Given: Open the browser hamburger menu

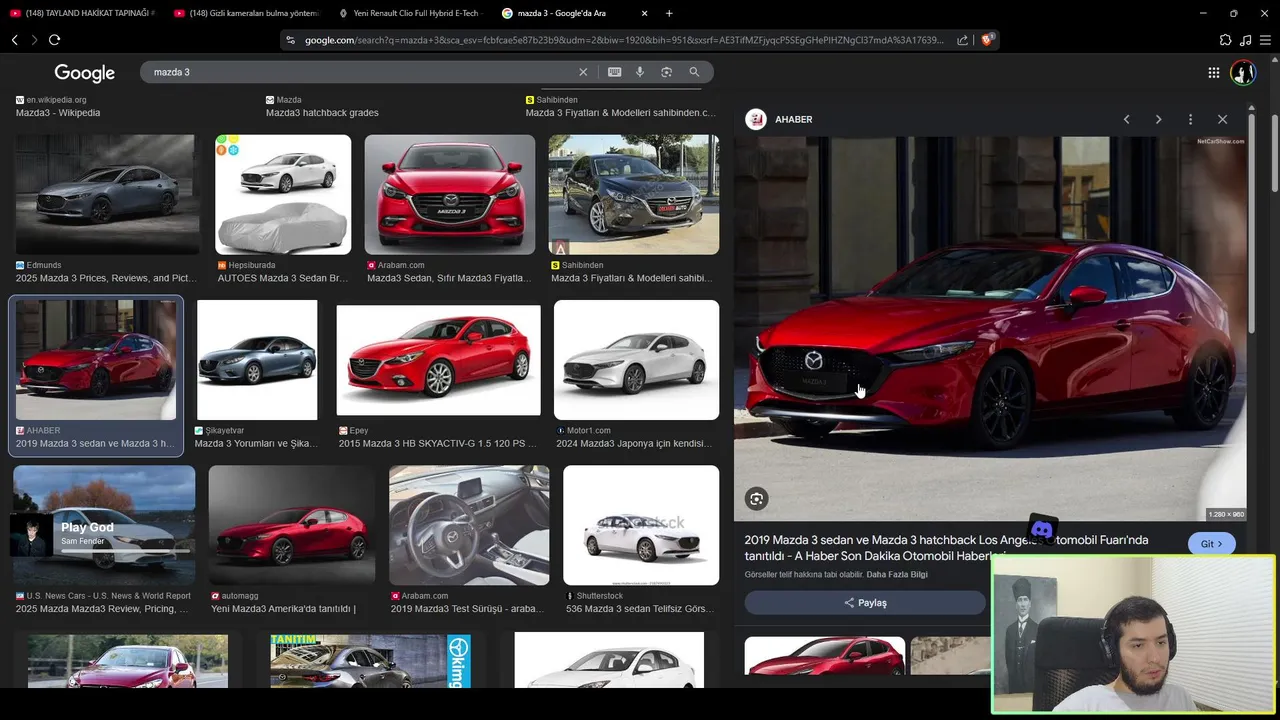Looking at the screenshot, I should click(x=1265, y=40).
